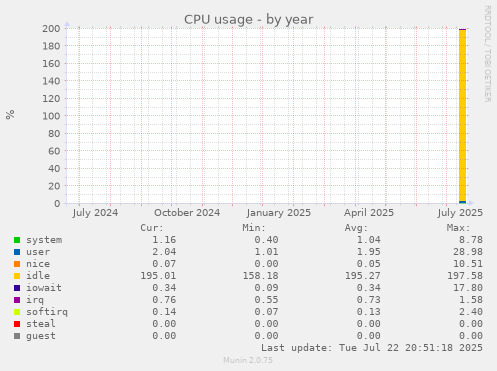497x371 pixels.
Task: Click the July 2024 axis label
Action: 95,213
